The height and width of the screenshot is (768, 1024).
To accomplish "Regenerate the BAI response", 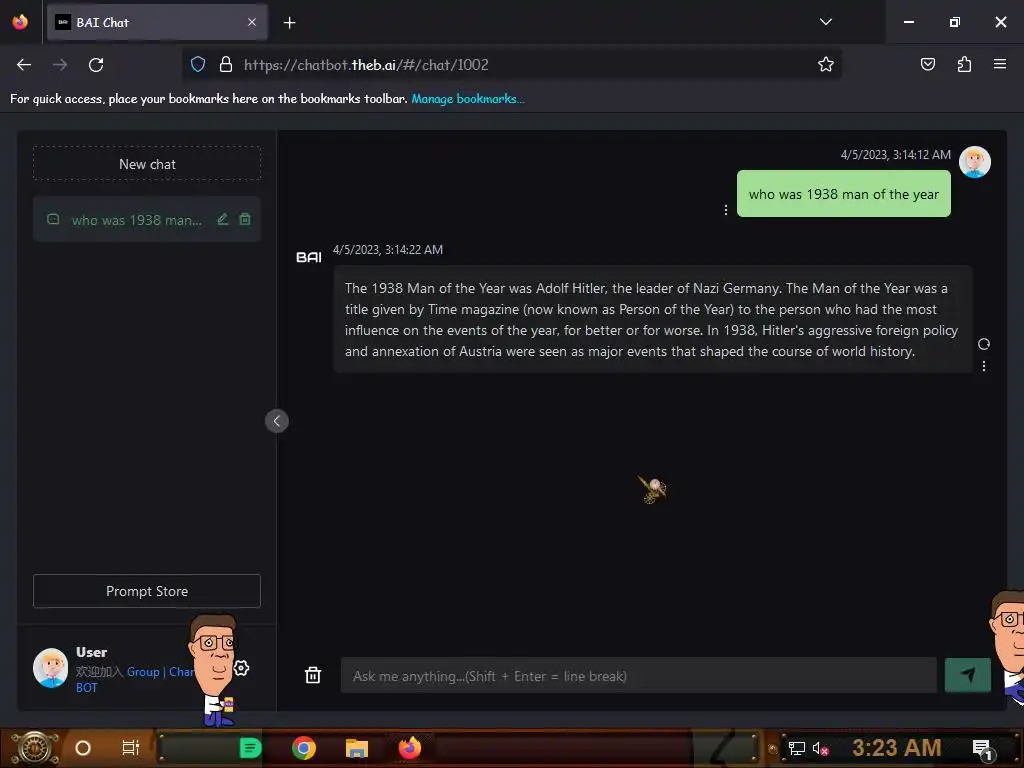I will point(984,344).
